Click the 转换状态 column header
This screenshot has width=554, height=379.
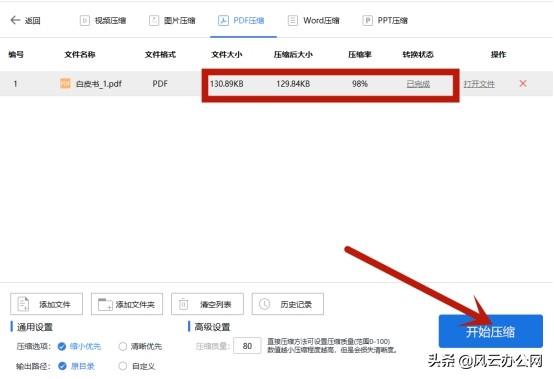418,54
